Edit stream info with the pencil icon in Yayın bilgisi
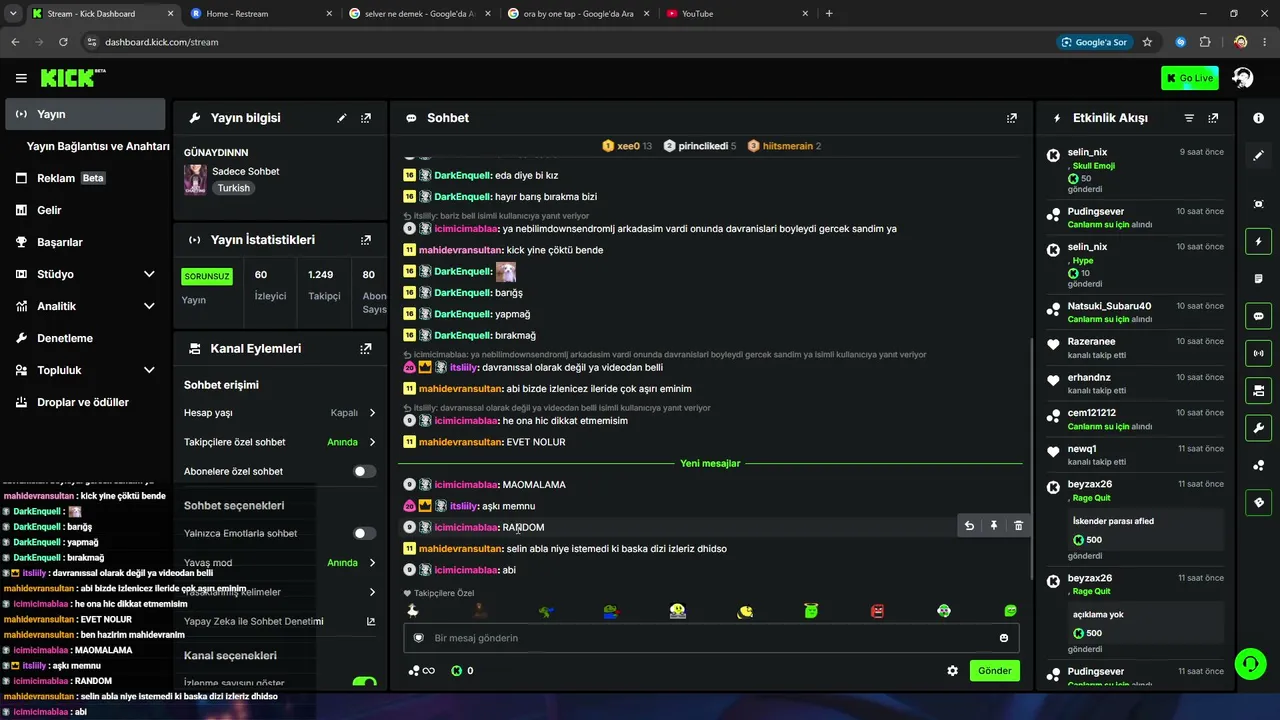 [x=342, y=118]
